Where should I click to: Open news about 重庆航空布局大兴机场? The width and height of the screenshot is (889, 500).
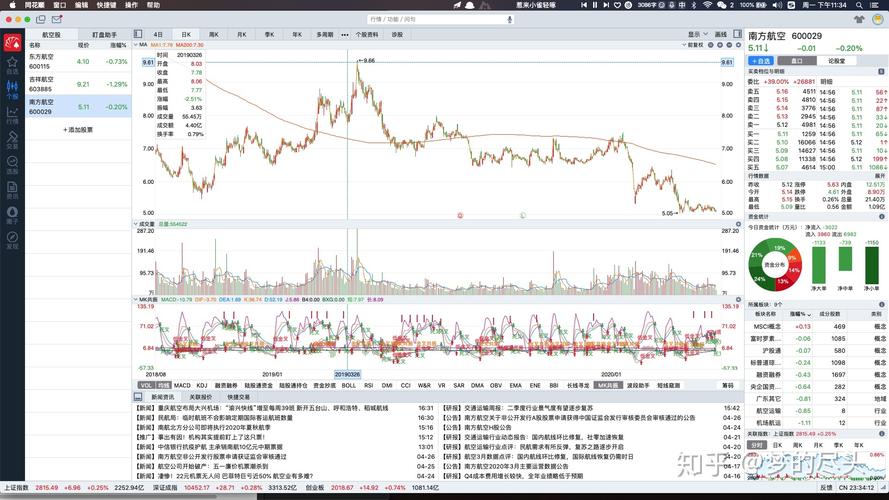(x=261, y=408)
